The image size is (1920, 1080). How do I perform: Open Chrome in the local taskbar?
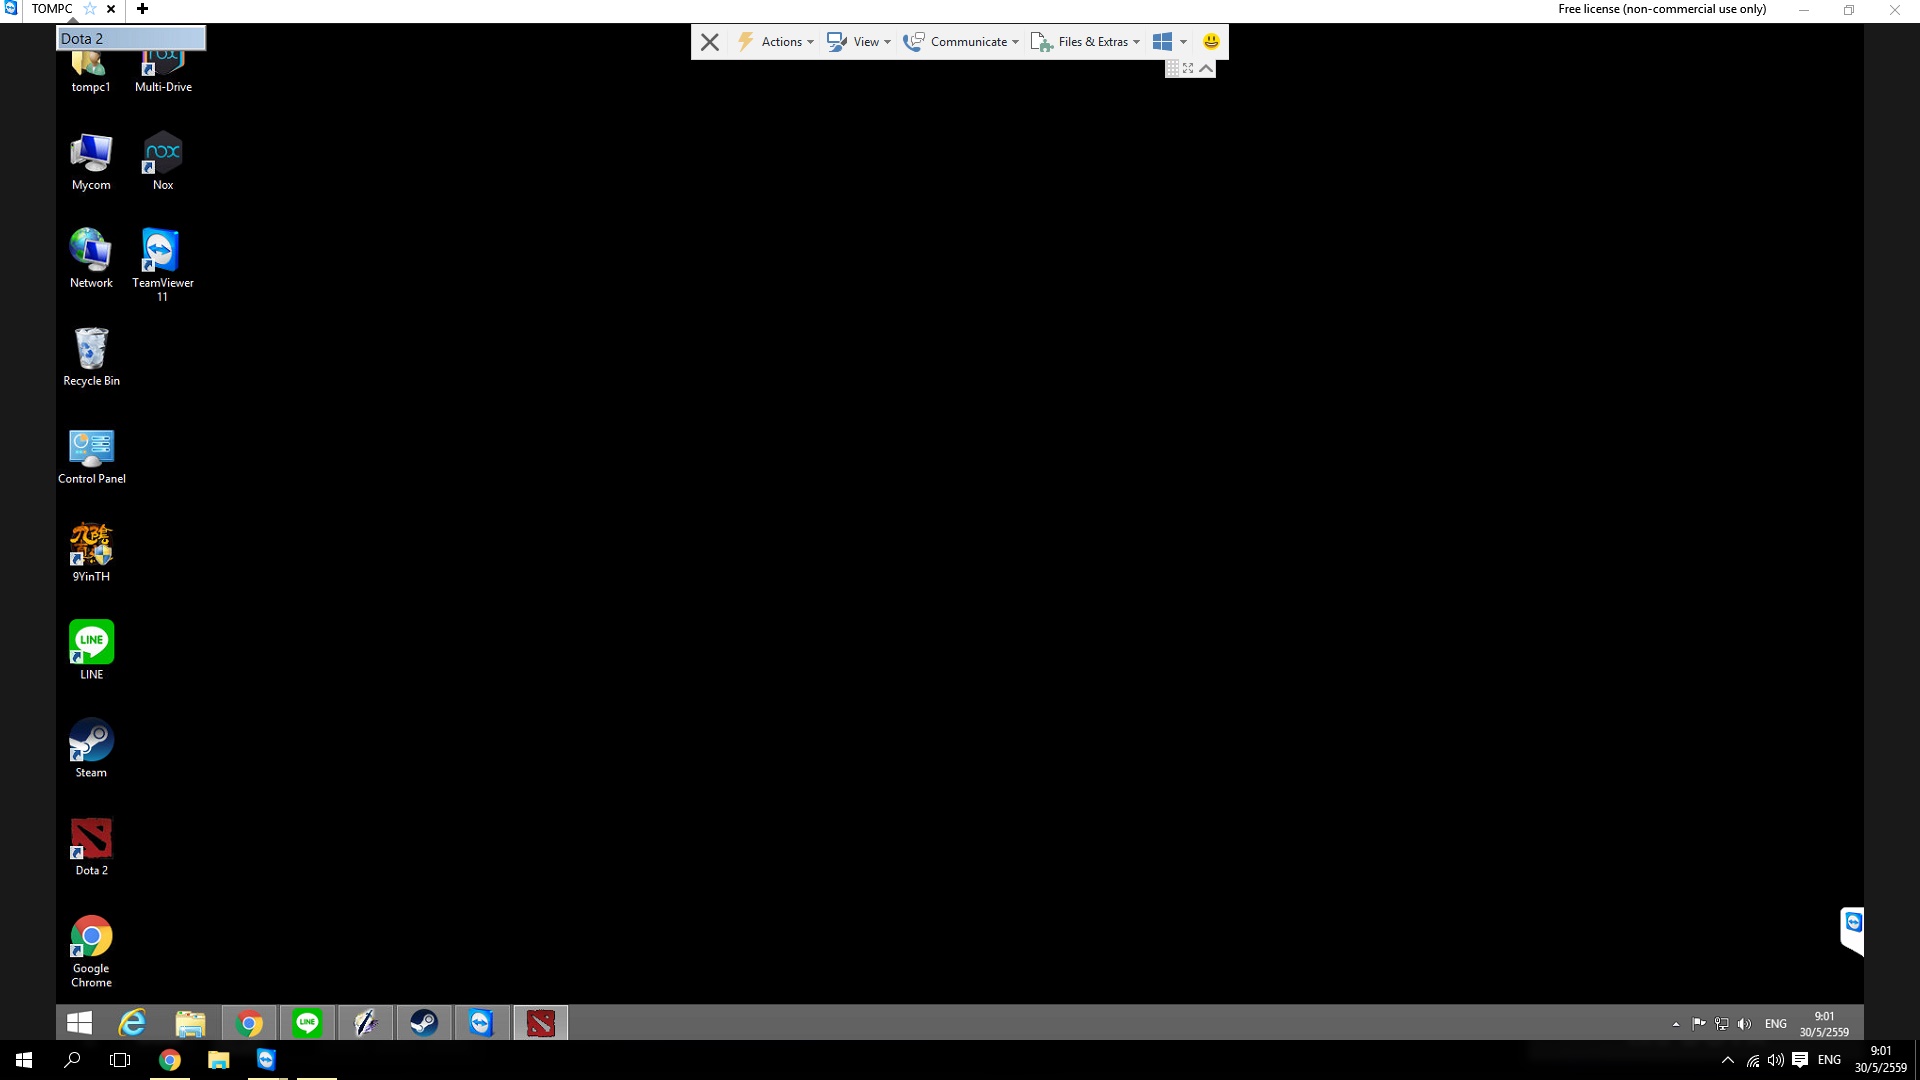tap(170, 1060)
